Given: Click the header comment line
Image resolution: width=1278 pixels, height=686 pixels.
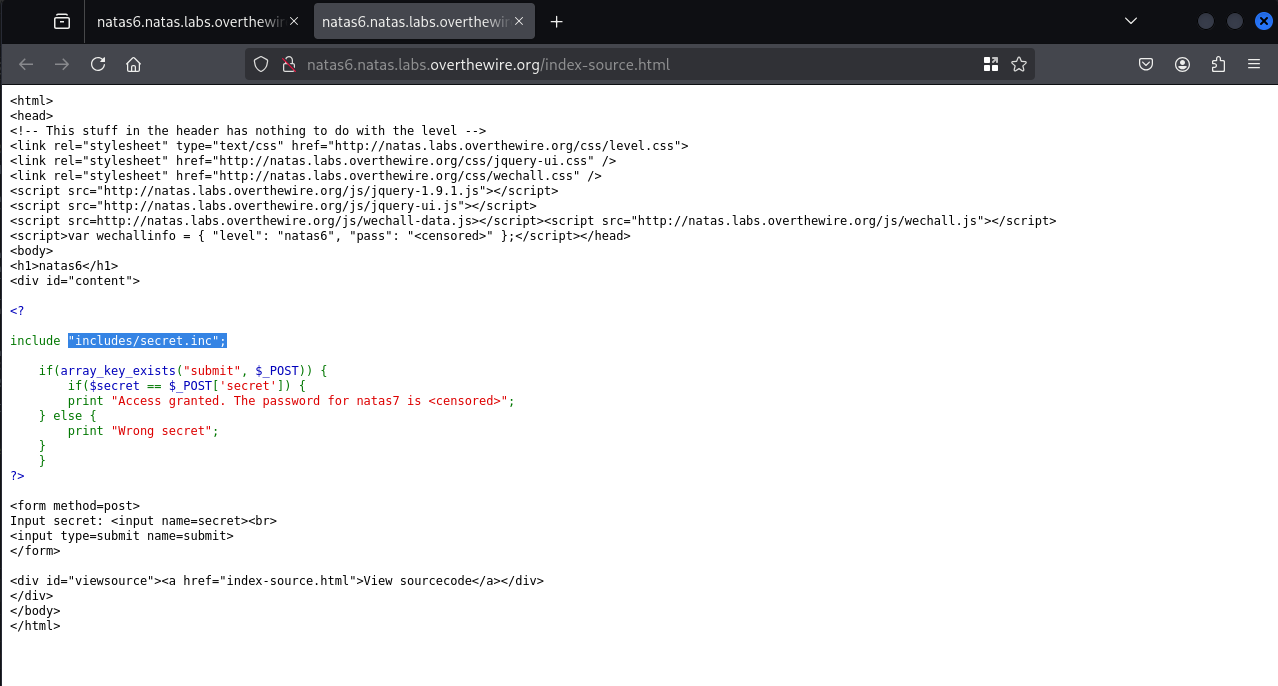Looking at the screenshot, I should click(248, 131).
